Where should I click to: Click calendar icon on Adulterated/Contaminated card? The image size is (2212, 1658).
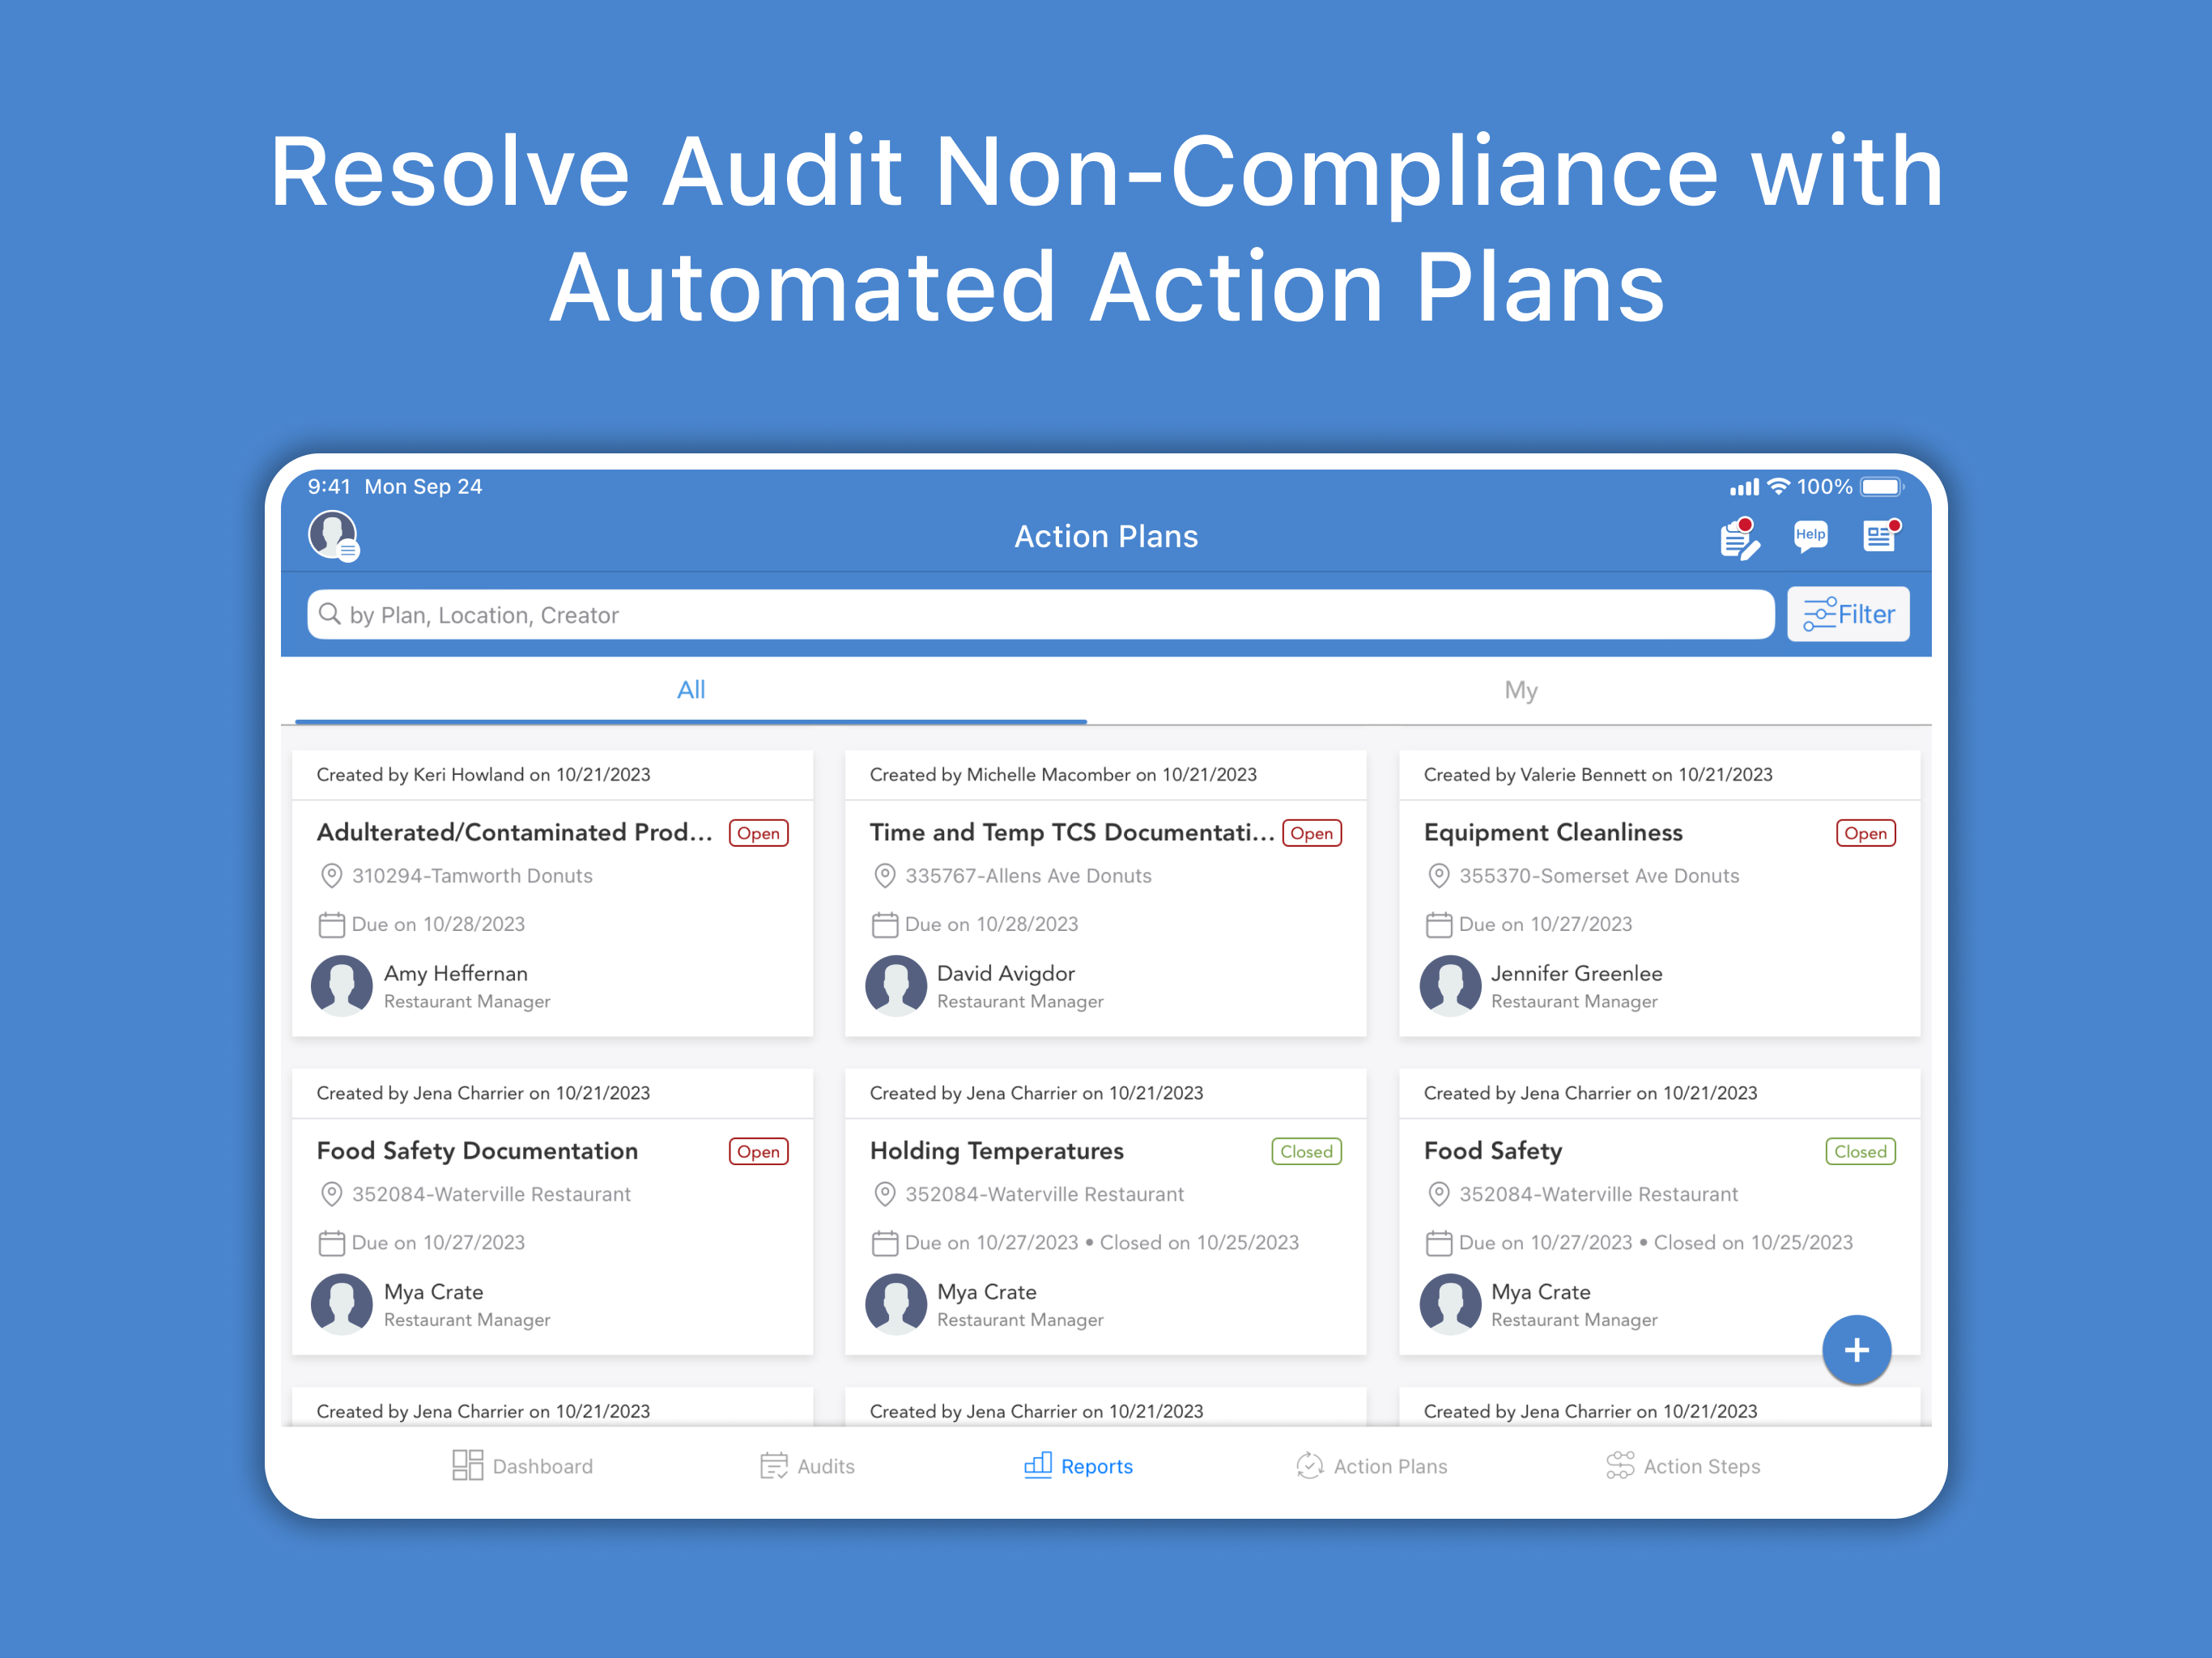tap(331, 925)
